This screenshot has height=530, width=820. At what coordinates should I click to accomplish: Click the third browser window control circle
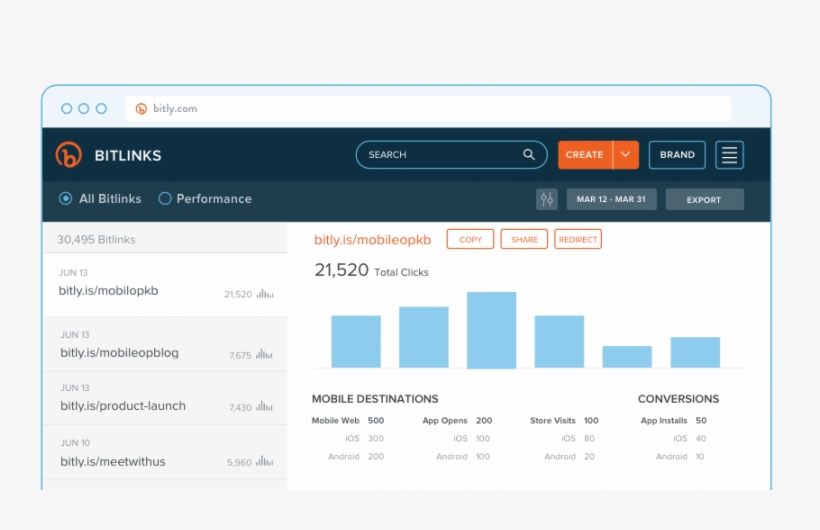101,108
